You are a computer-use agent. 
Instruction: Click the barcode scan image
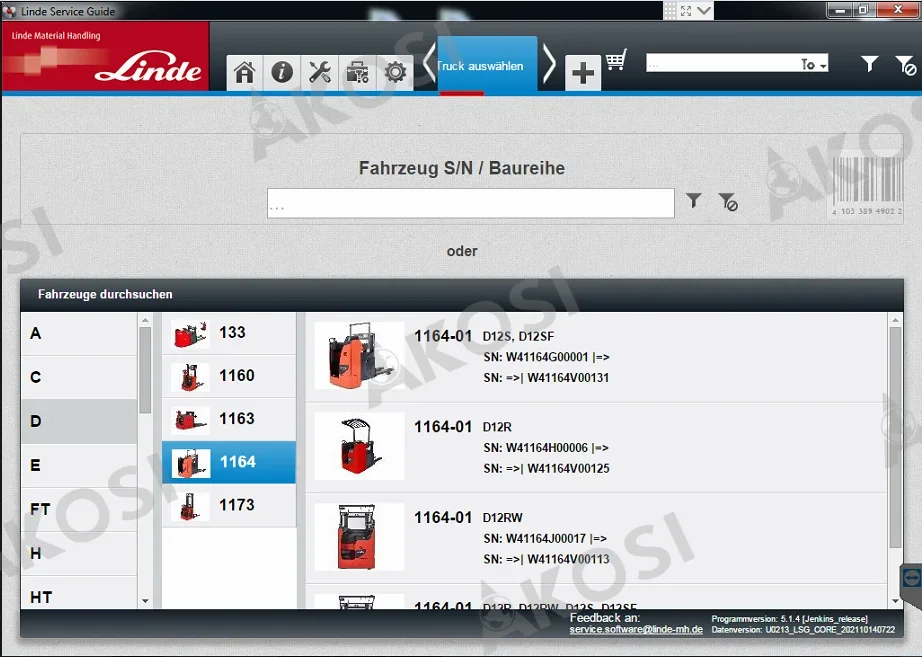pos(867,186)
